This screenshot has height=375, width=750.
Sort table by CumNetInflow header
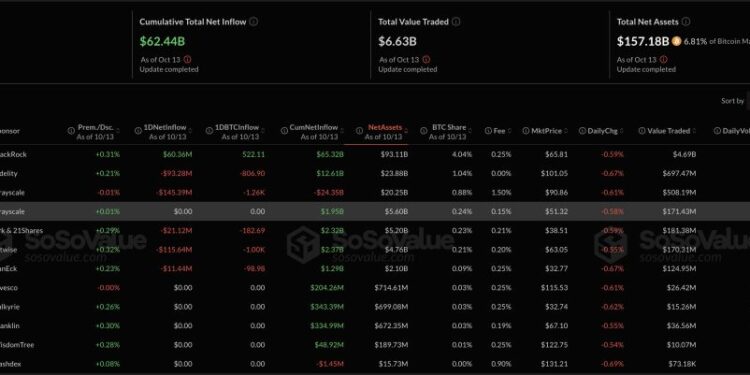(x=313, y=127)
